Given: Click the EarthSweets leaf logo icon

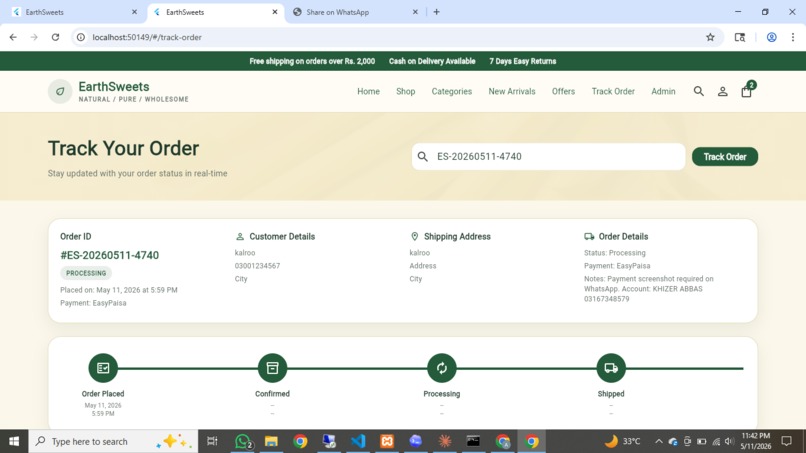Looking at the screenshot, I should 60,92.
